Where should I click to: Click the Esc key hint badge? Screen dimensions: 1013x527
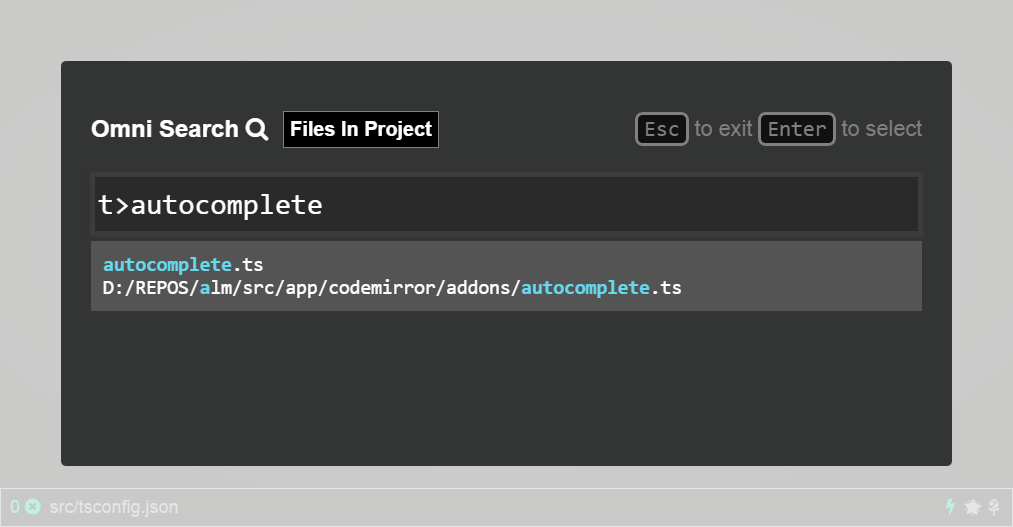pos(662,129)
